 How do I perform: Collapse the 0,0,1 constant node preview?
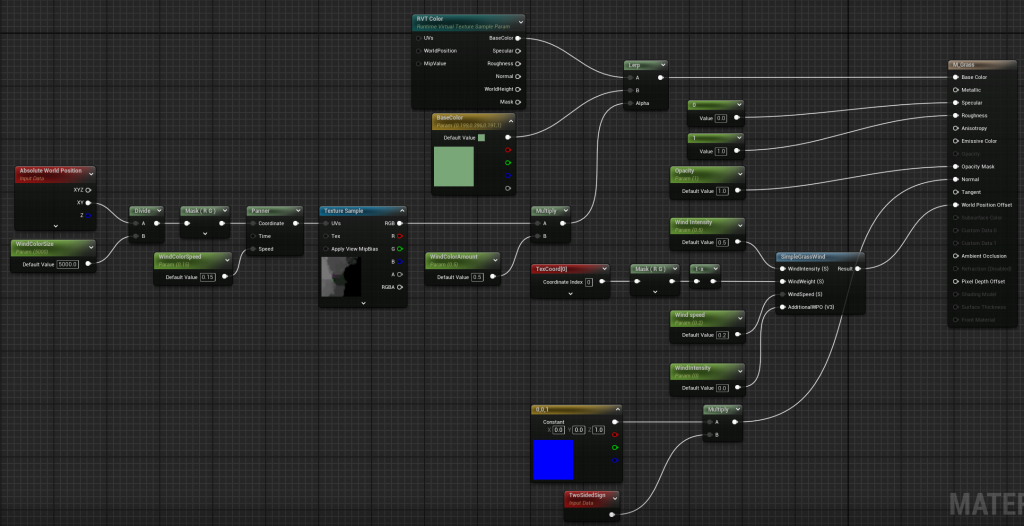click(617, 410)
